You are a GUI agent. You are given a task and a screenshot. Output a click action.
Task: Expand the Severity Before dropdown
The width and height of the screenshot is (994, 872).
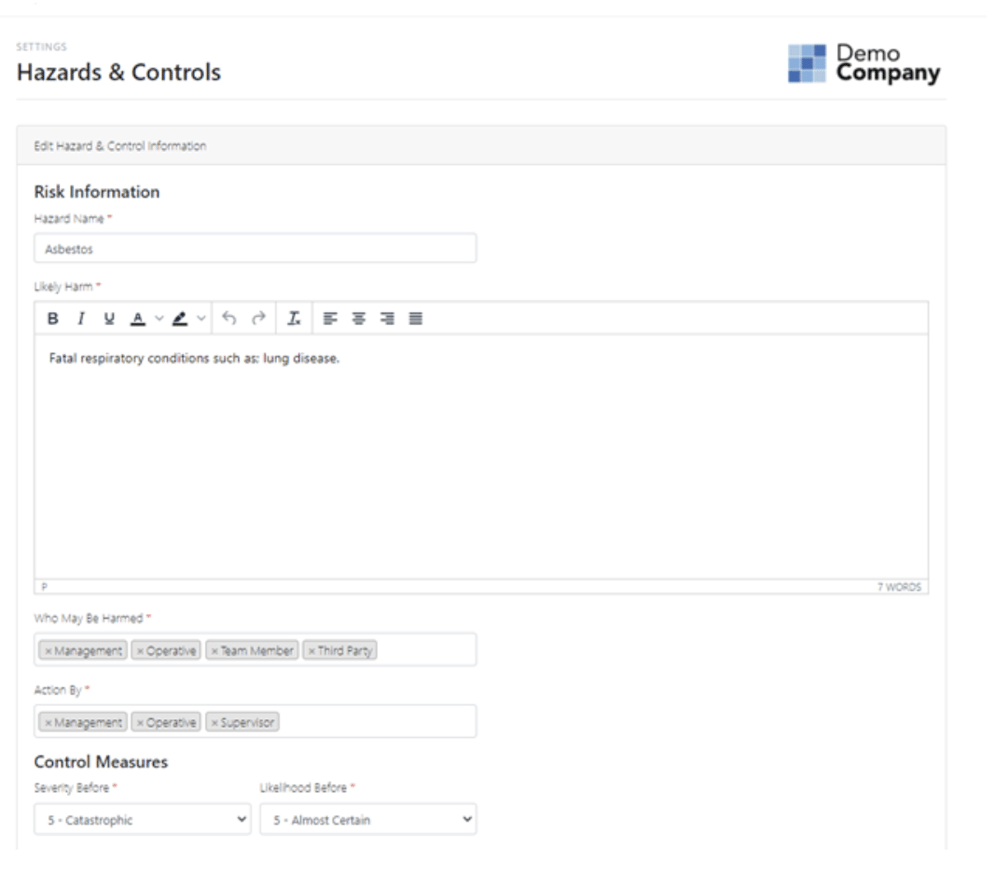142,820
